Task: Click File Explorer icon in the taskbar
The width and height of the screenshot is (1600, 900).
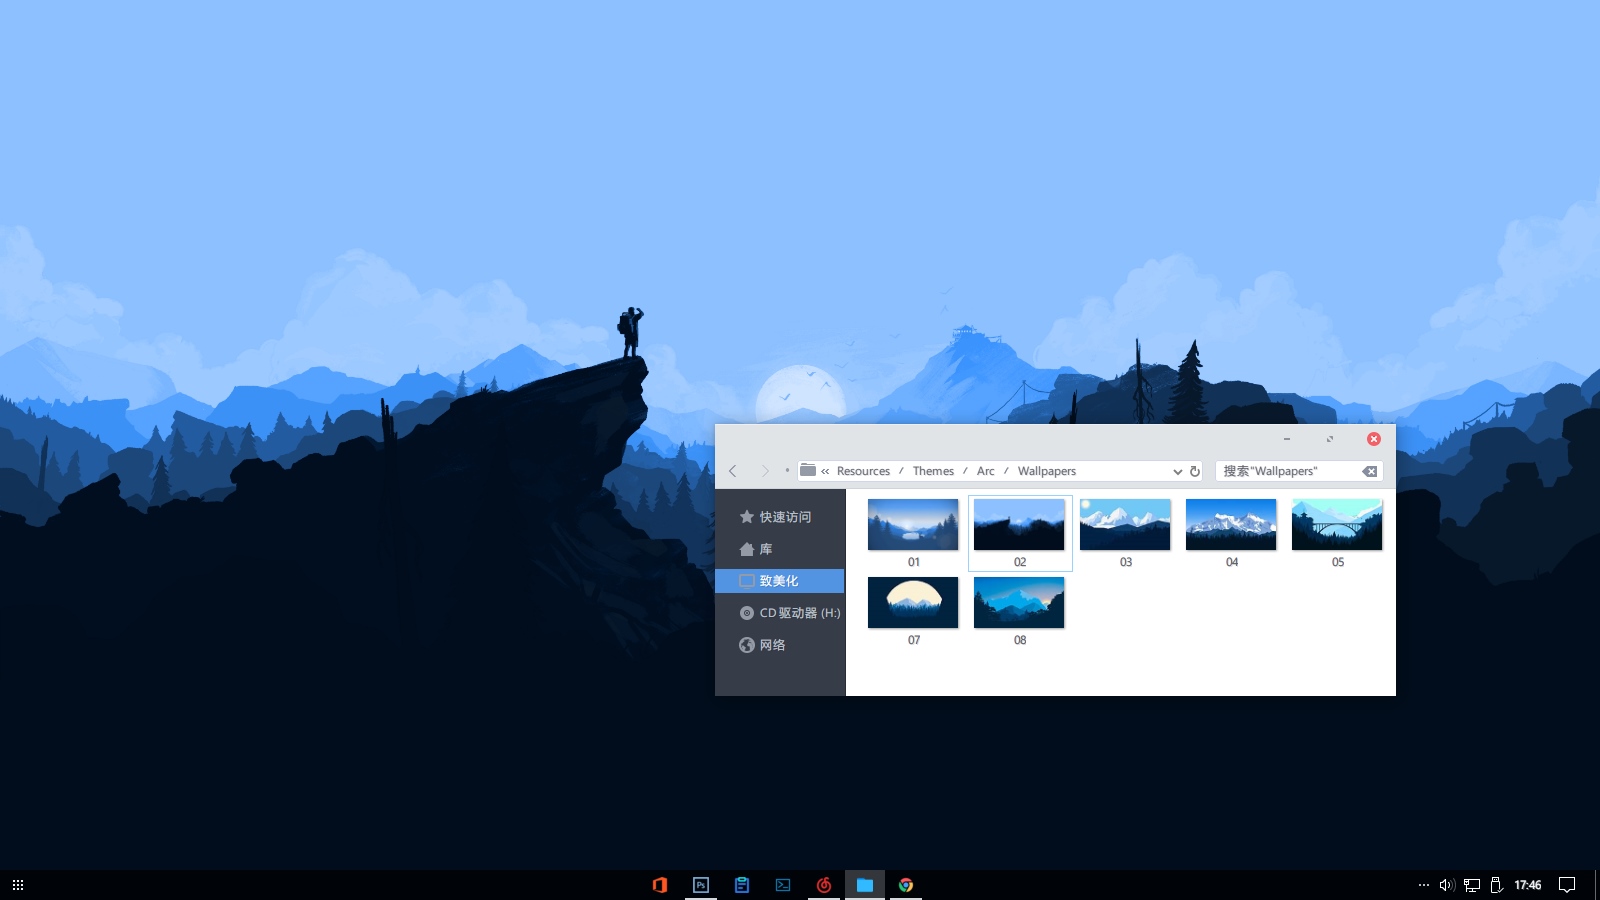Action: coord(865,885)
